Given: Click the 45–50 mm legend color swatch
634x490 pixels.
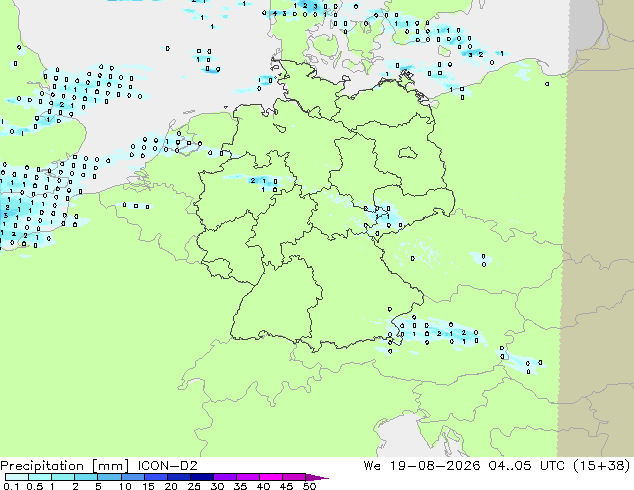Looking at the screenshot, I should [x=294, y=477].
